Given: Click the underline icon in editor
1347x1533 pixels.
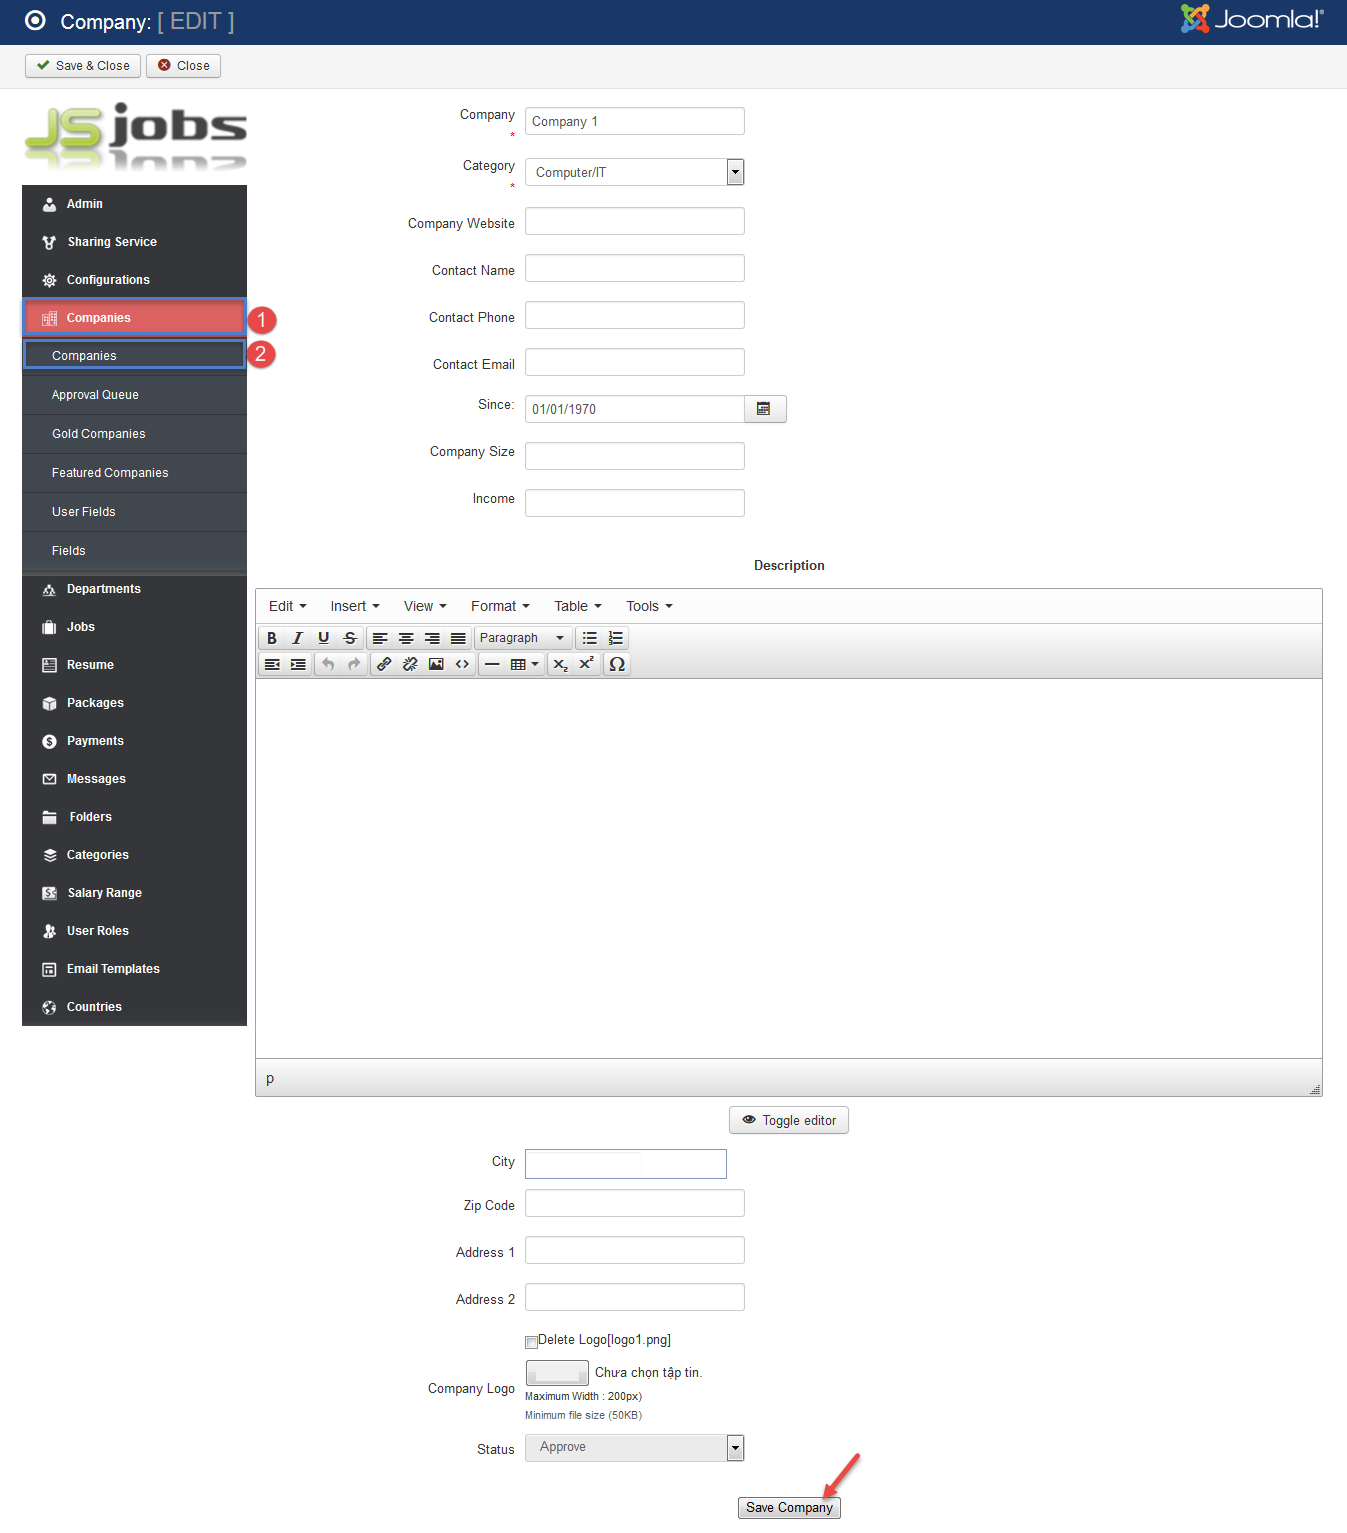Looking at the screenshot, I should [x=324, y=638].
